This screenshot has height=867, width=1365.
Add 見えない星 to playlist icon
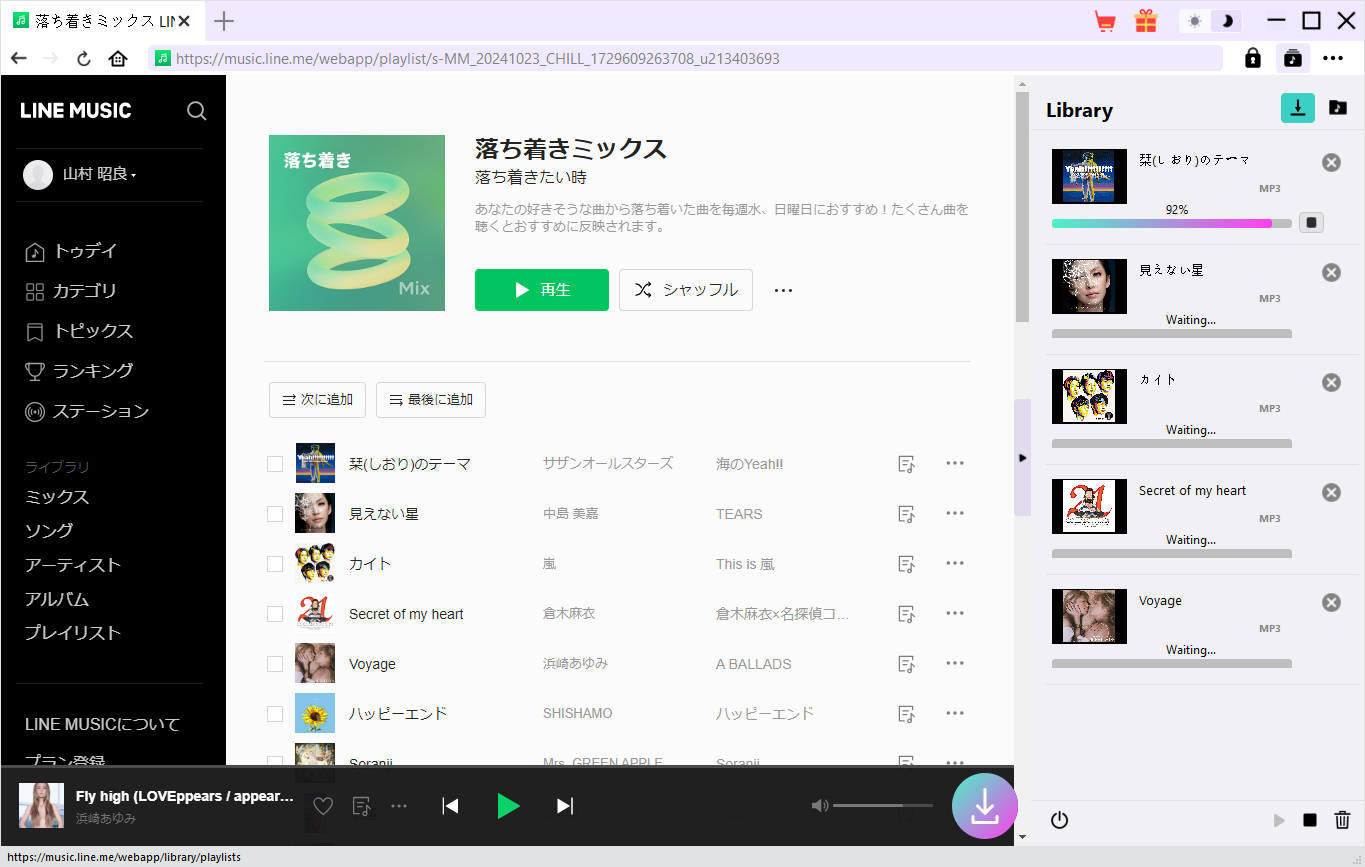[907, 514]
